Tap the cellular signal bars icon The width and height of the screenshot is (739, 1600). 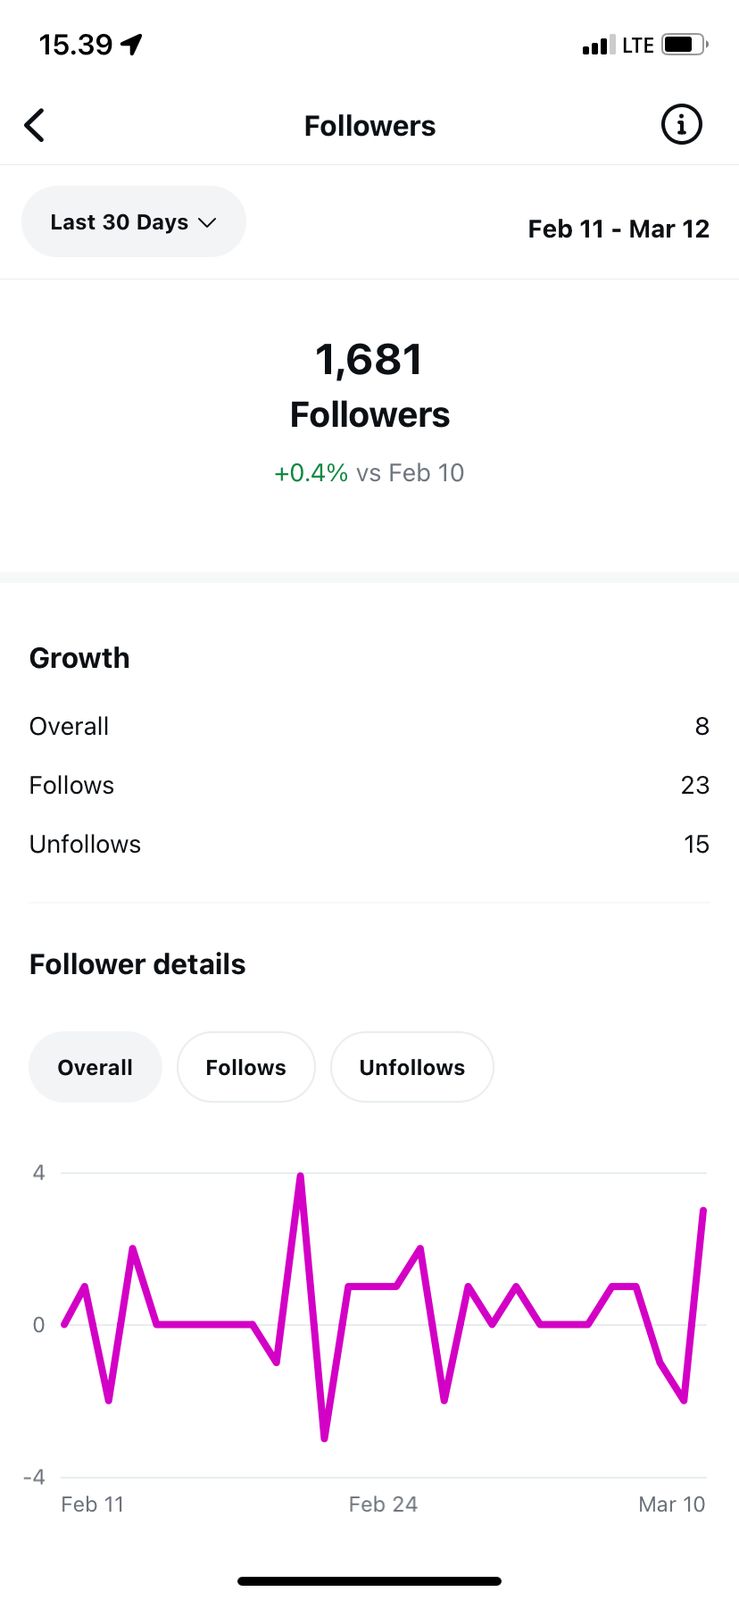point(598,45)
